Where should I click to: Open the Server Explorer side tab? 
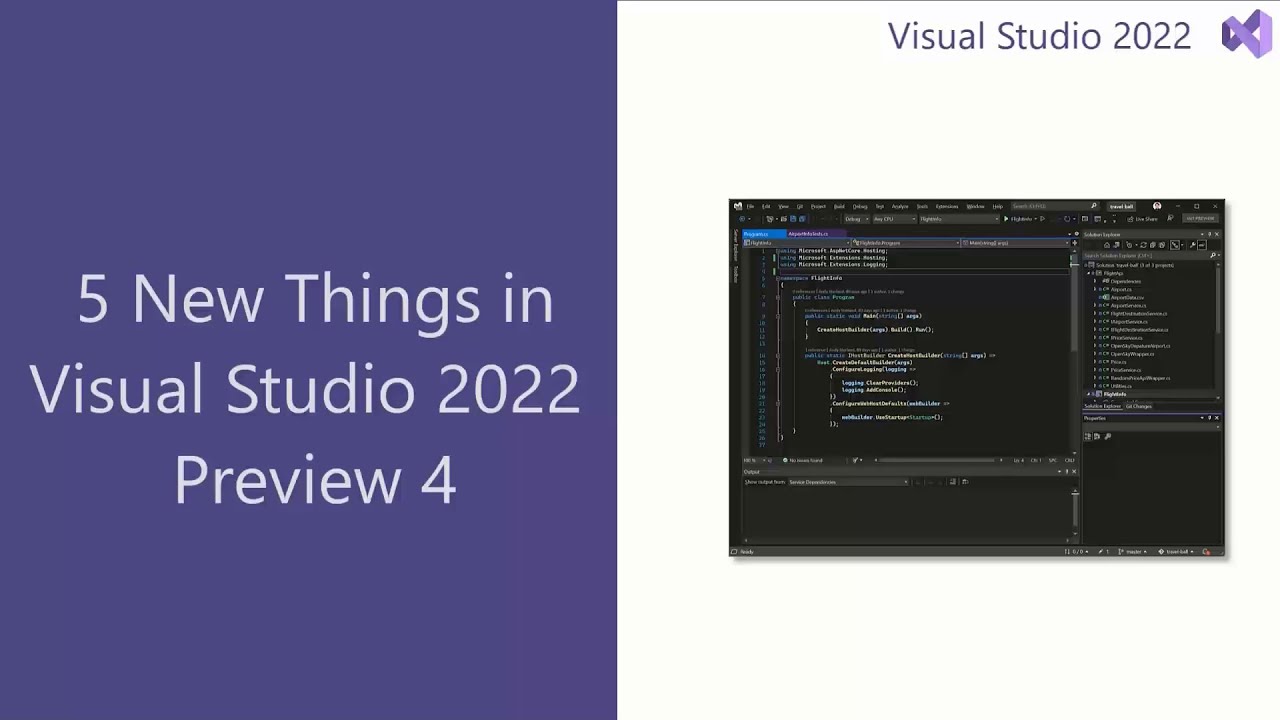pos(736,245)
